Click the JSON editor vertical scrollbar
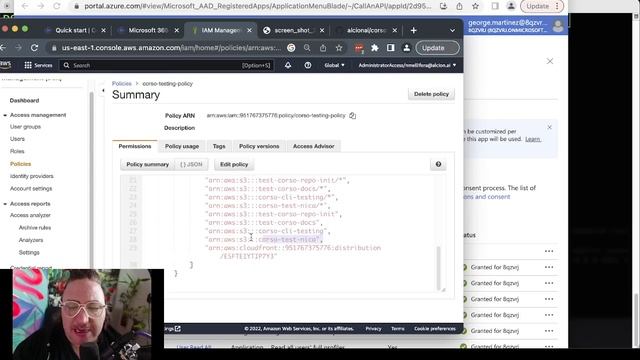Viewport: 640px width, 360px height. click(x=439, y=267)
